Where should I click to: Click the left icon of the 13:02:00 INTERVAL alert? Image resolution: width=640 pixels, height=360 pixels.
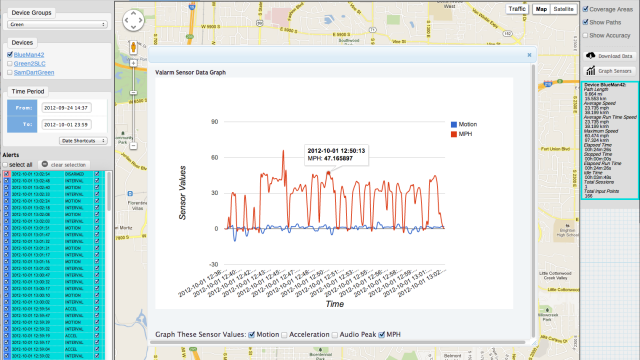click(6, 221)
